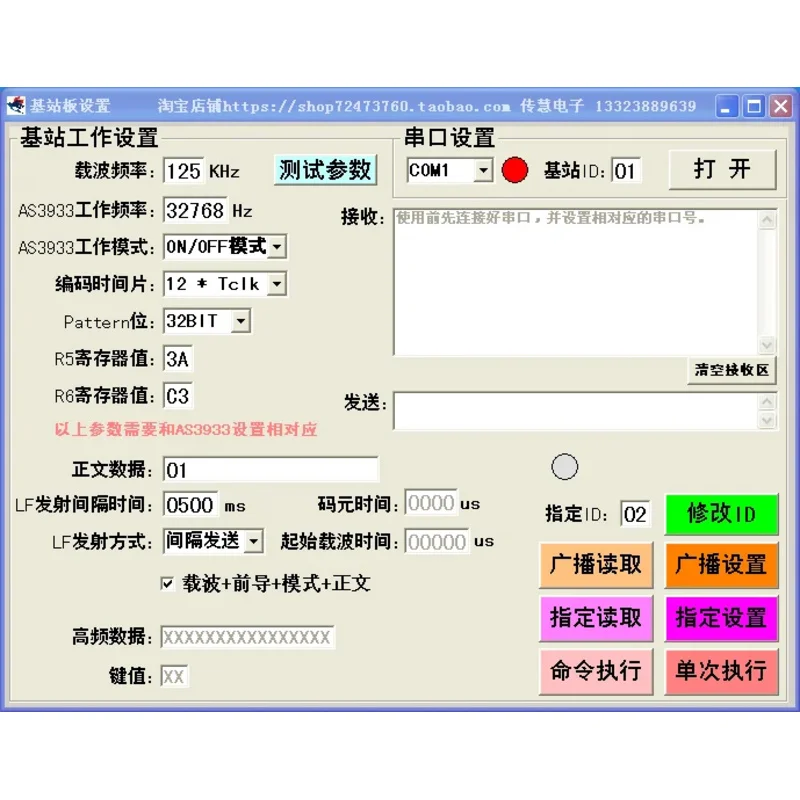Click the green 修改ID button
800x800 pixels.
coord(721,514)
